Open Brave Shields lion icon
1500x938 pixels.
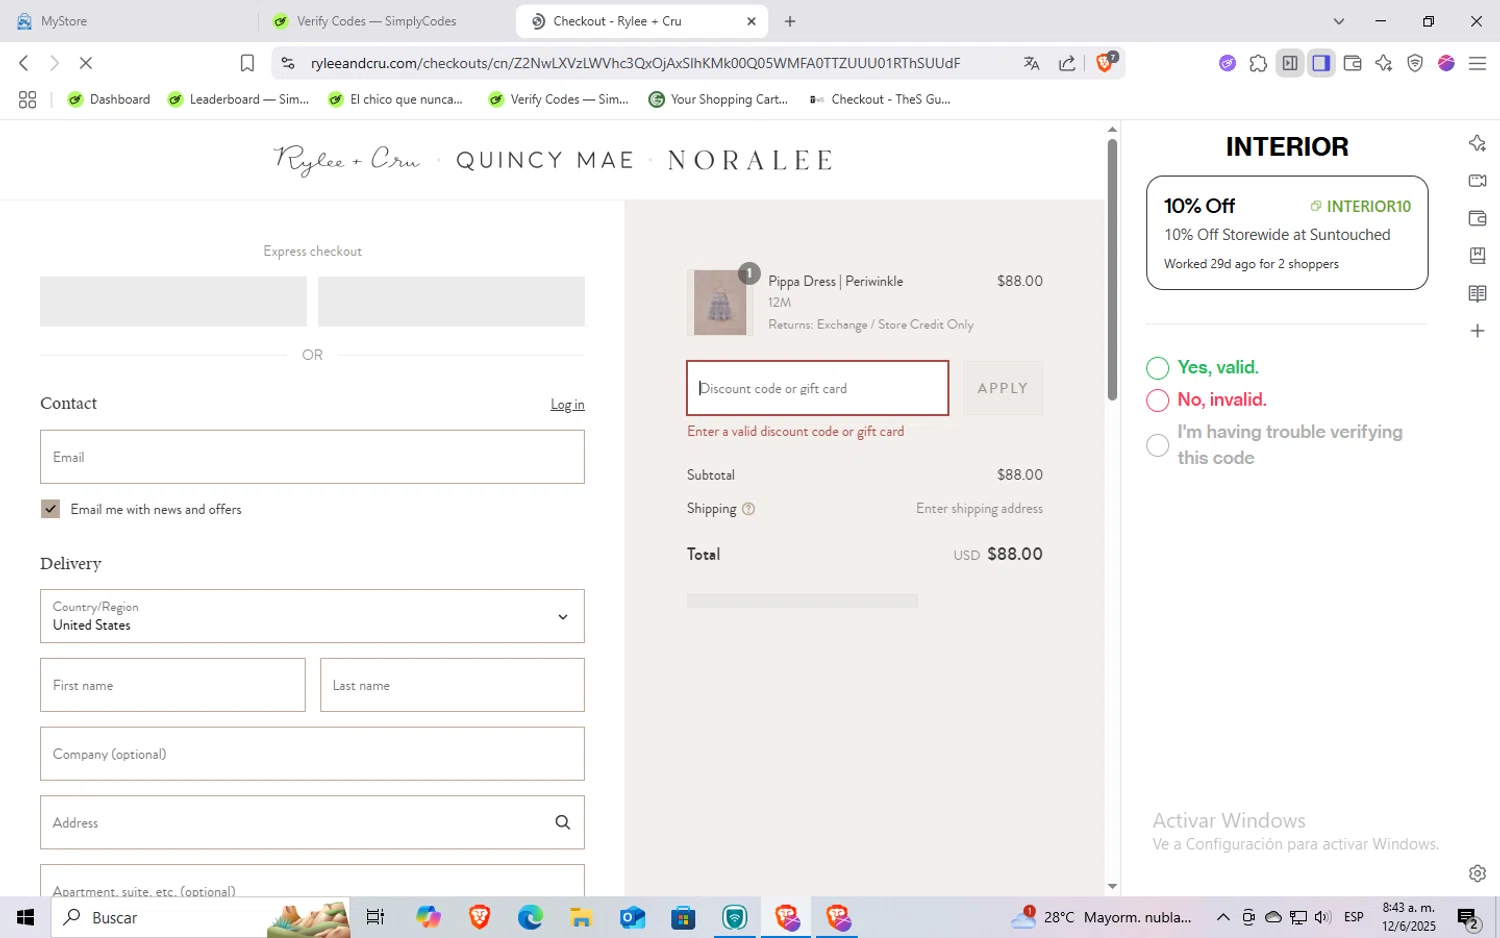pyautogui.click(x=1105, y=62)
